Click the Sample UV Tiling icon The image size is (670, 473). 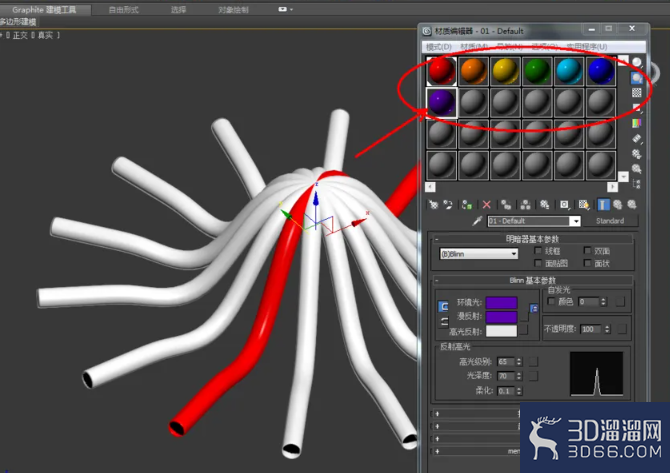(637, 108)
